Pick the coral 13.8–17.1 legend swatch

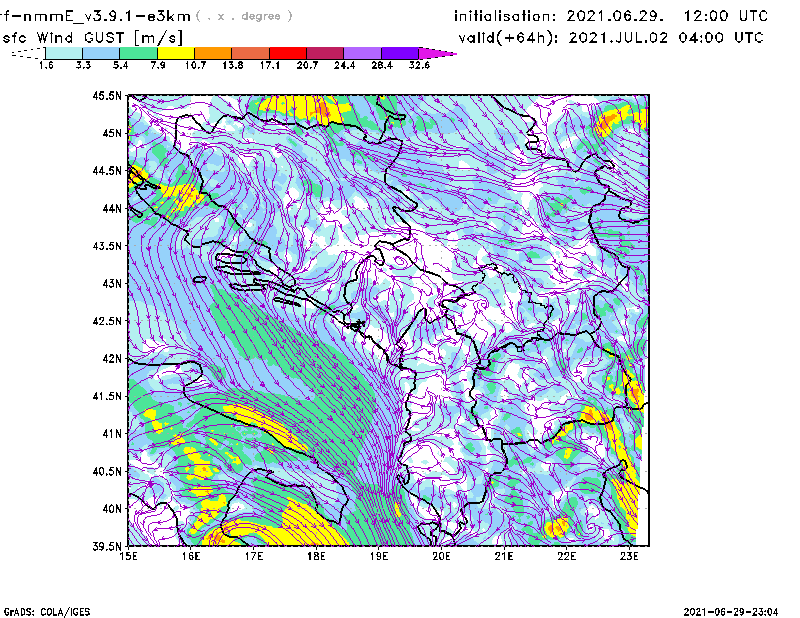[x=250, y=53]
